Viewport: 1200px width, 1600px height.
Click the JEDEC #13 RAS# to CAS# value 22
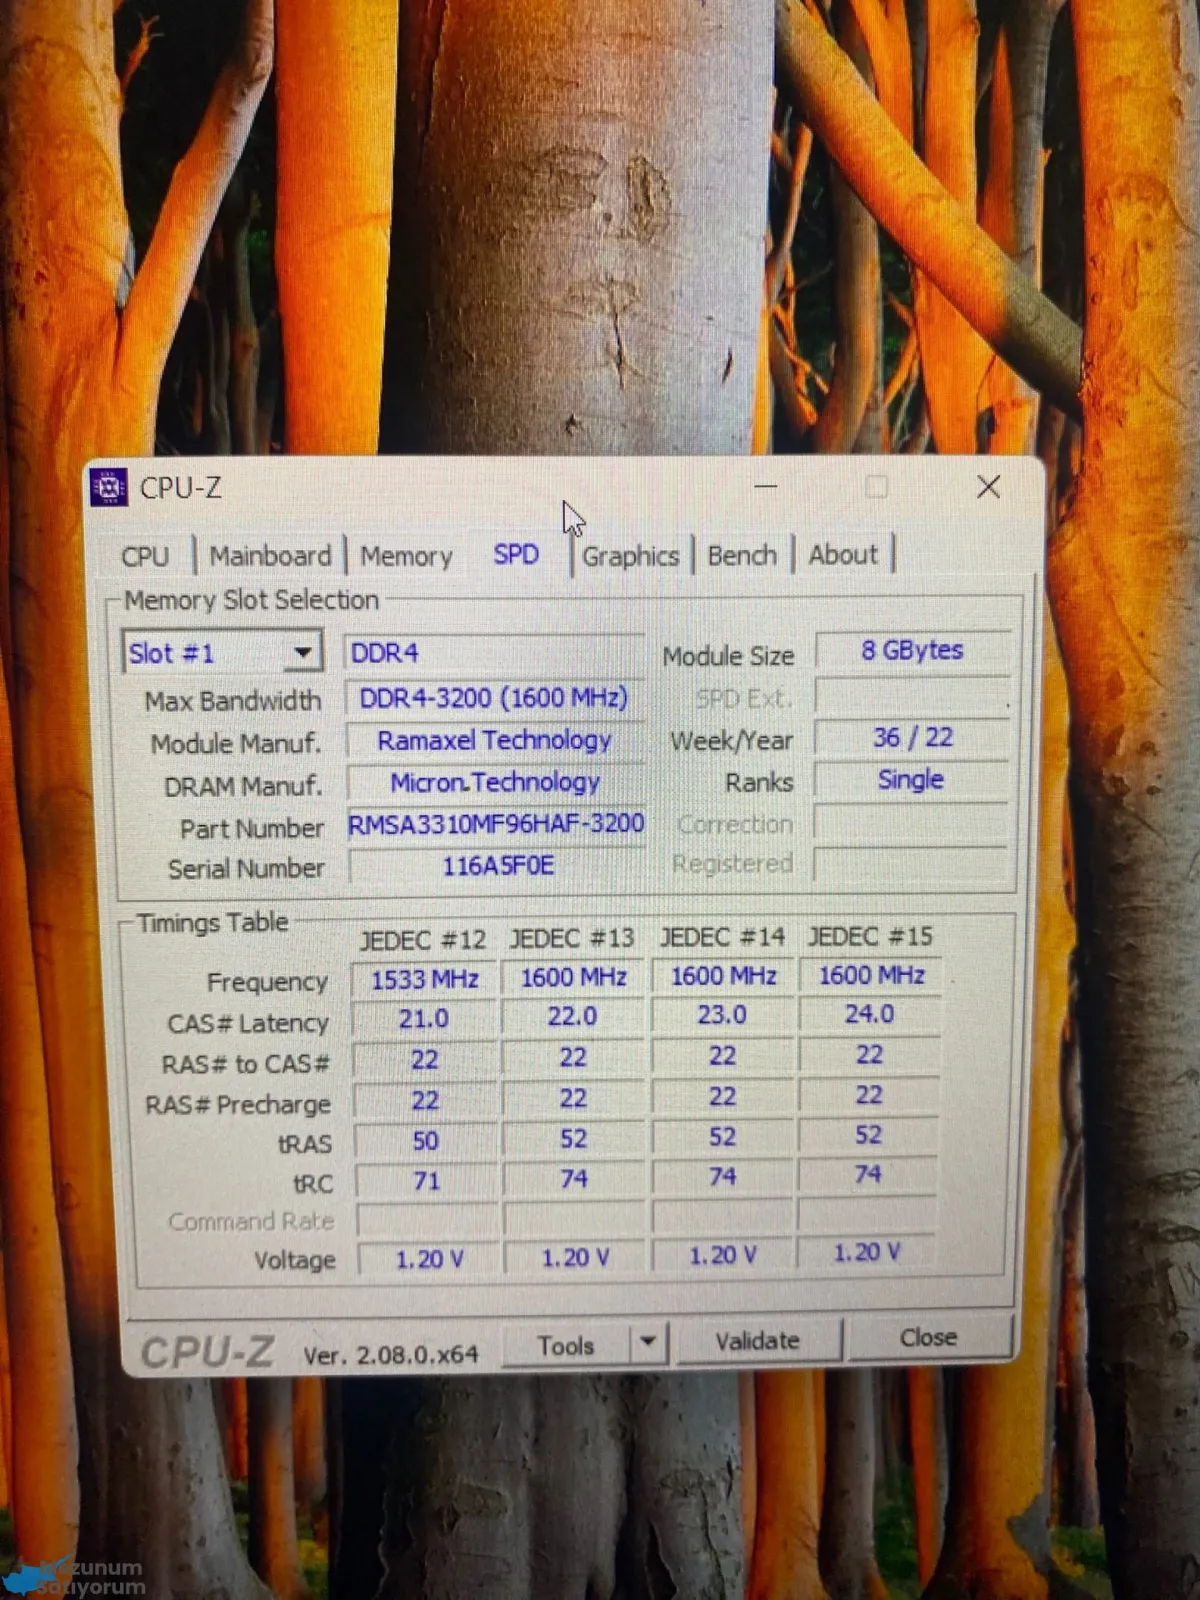573,1058
